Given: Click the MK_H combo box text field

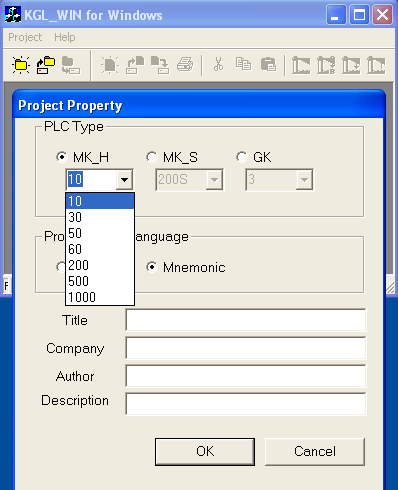Looking at the screenshot, I should (91, 180).
